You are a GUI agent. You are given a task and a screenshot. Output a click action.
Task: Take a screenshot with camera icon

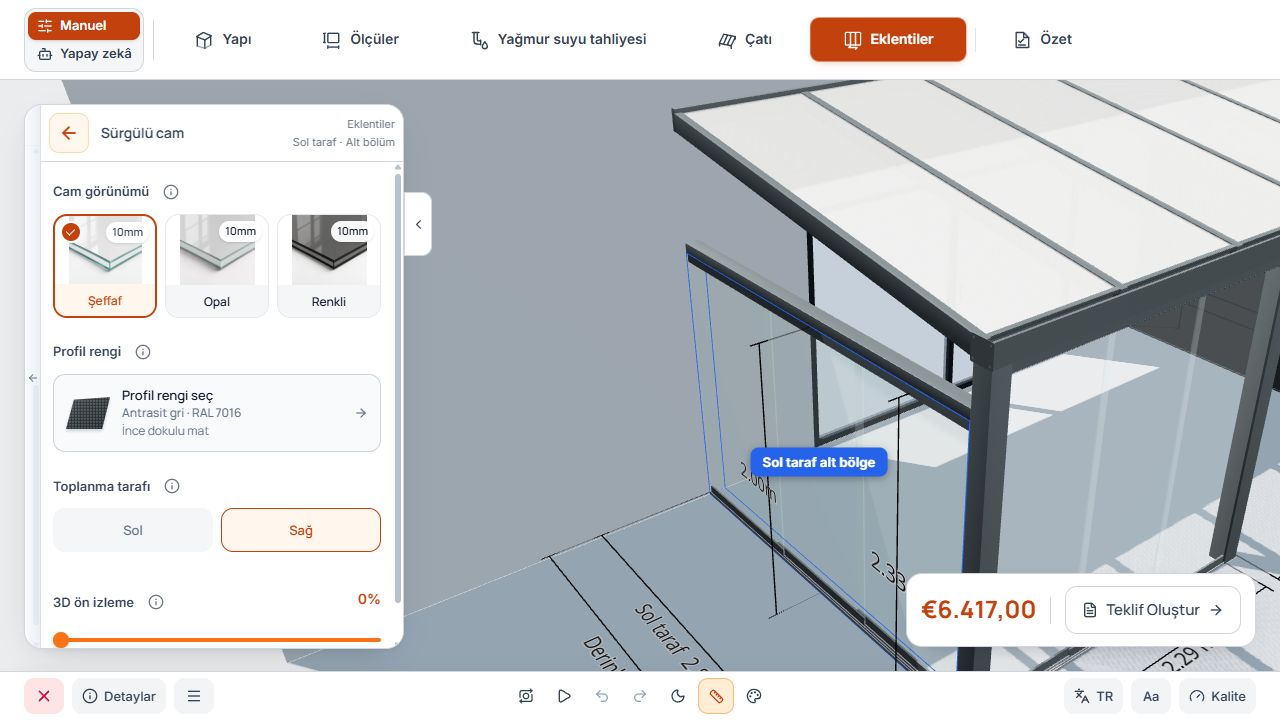(x=526, y=696)
